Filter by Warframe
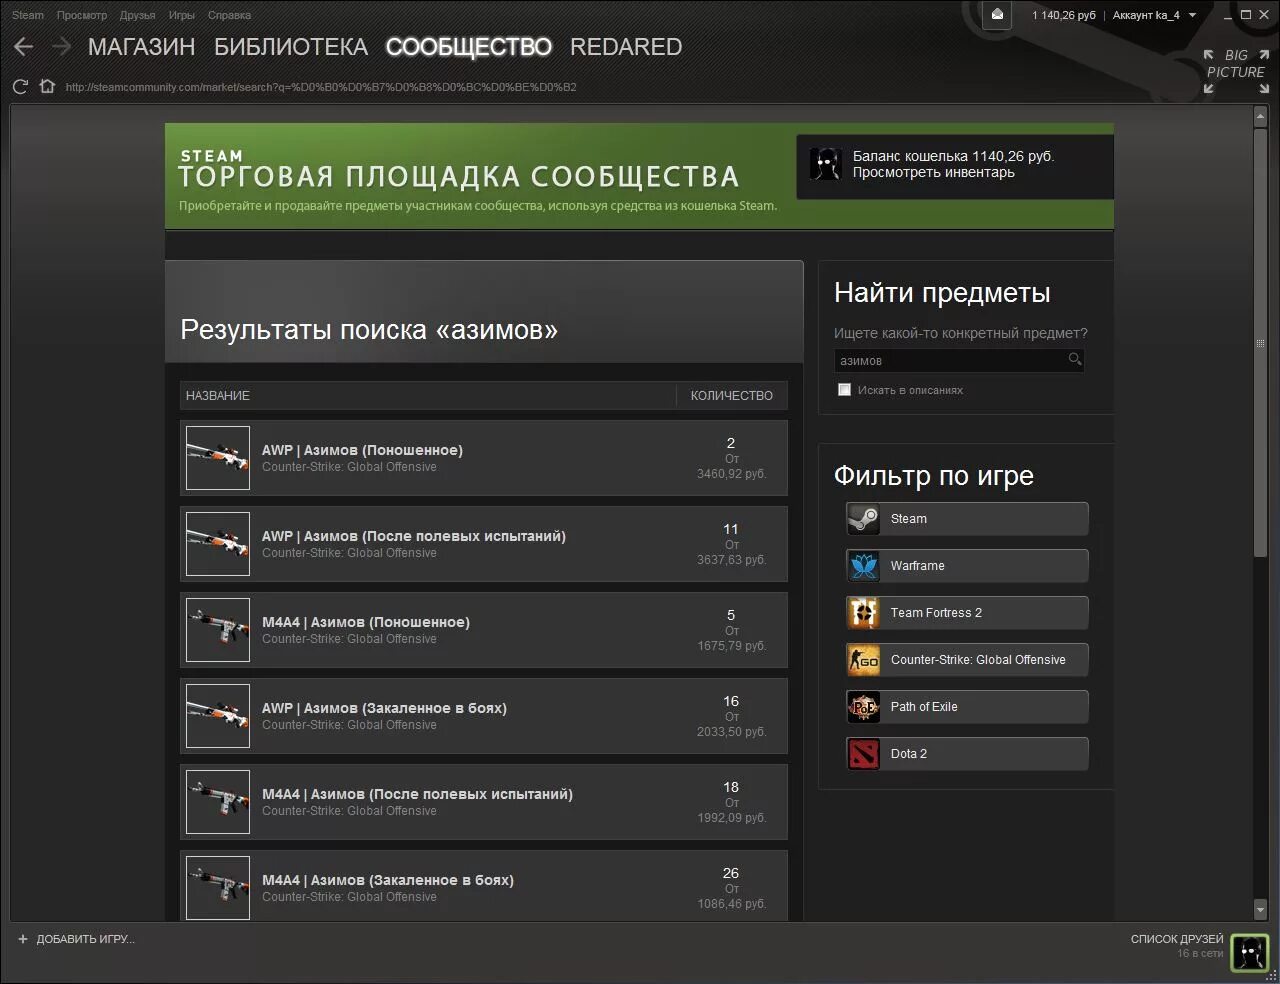 pyautogui.click(x=967, y=566)
